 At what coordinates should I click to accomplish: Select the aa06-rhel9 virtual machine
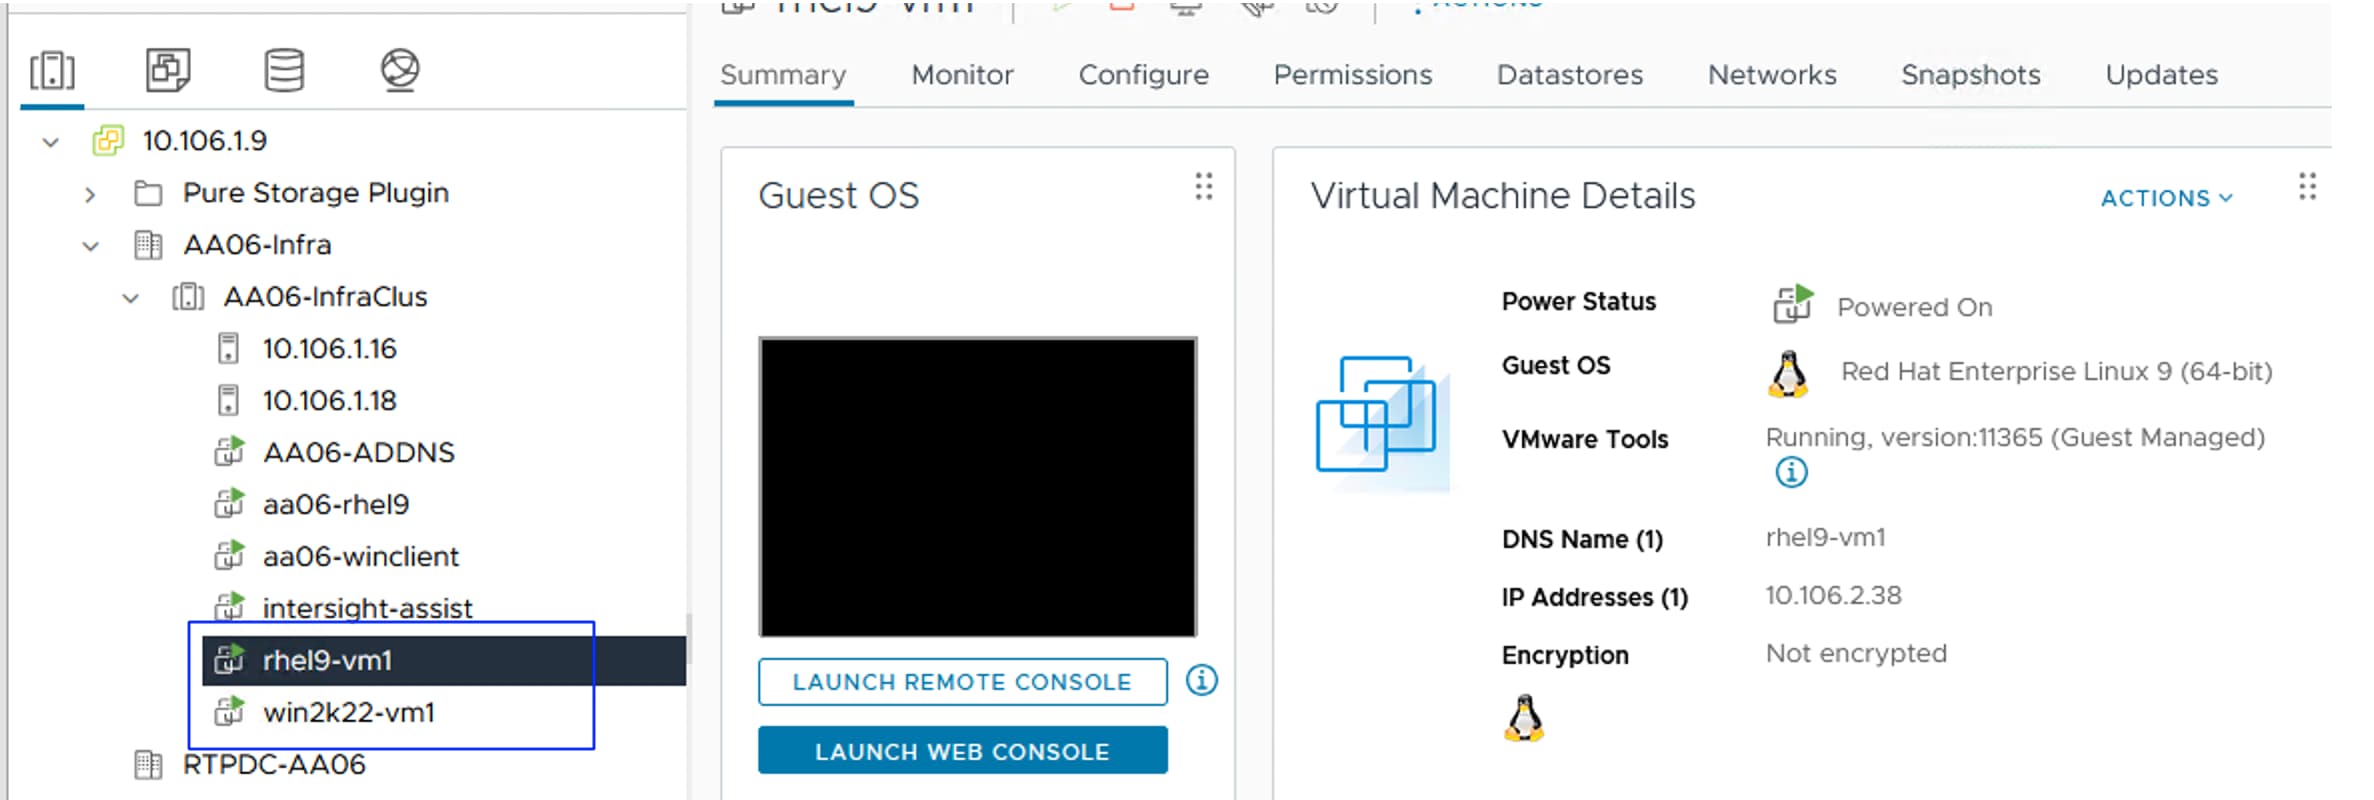click(x=336, y=505)
